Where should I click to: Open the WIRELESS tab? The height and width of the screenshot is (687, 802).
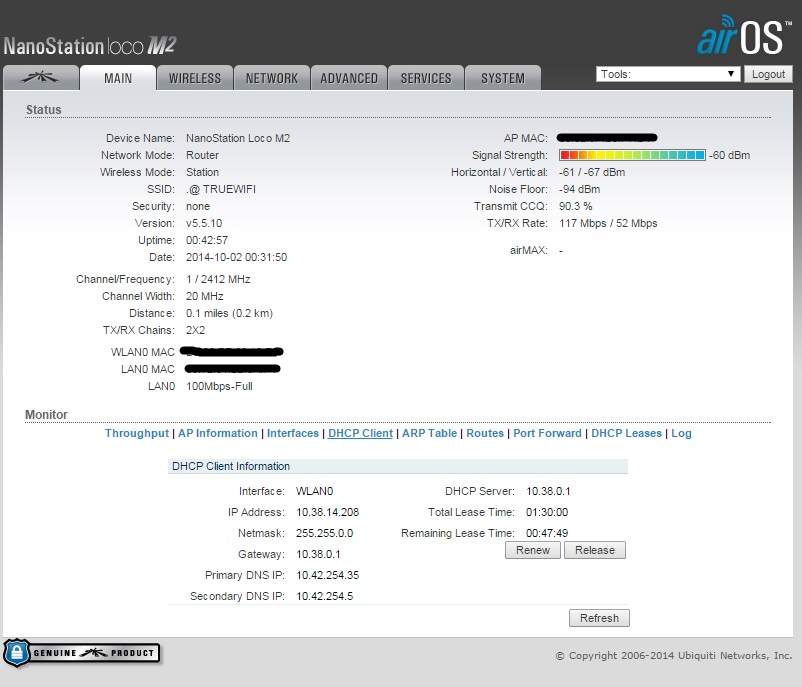pyautogui.click(x=195, y=78)
